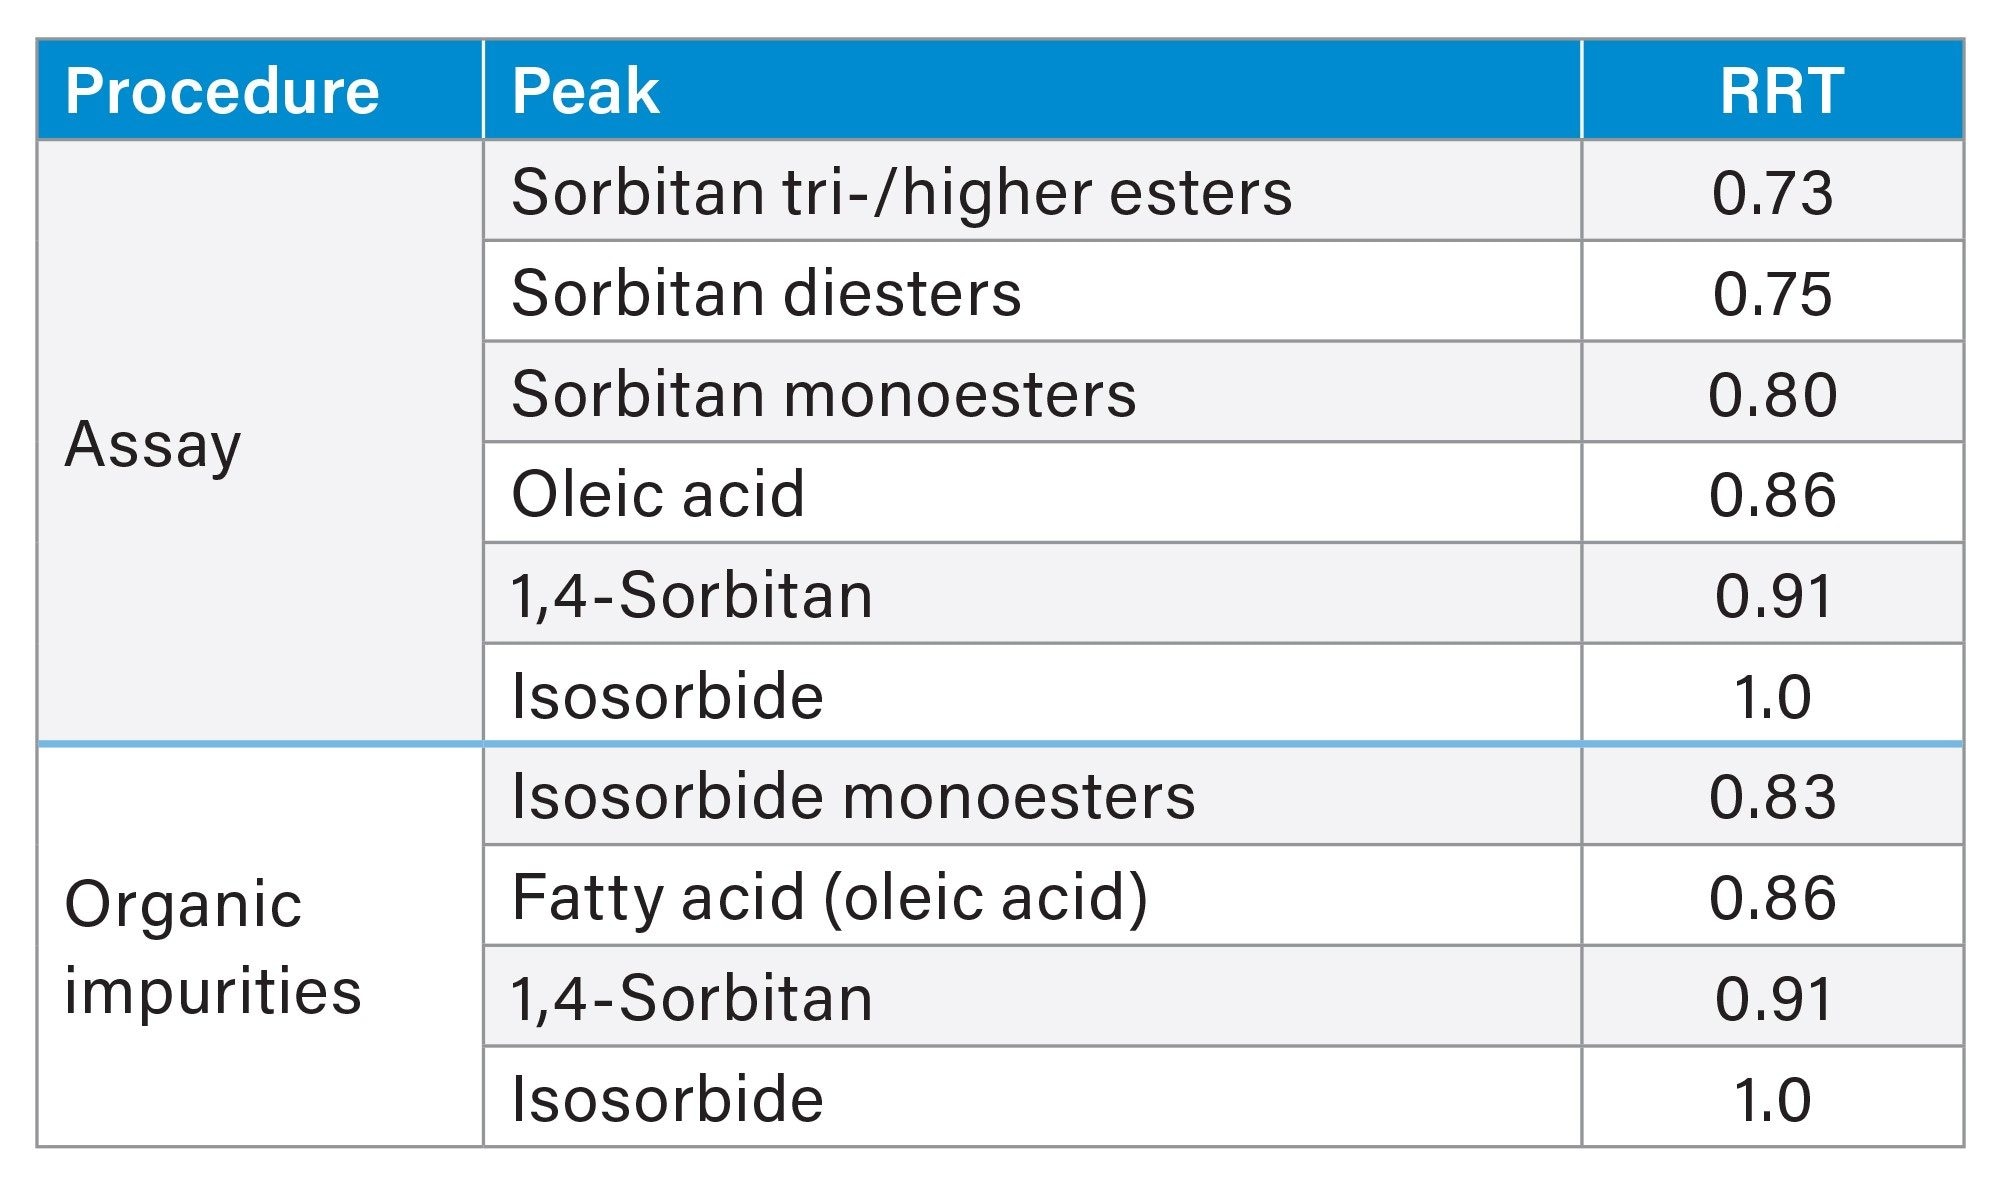The width and height of the screenshot is (2000, 1191).
Task: Click 1,4-Sorbitan in the Assay section
Action: pyautogui.click(x=691, y=595)
